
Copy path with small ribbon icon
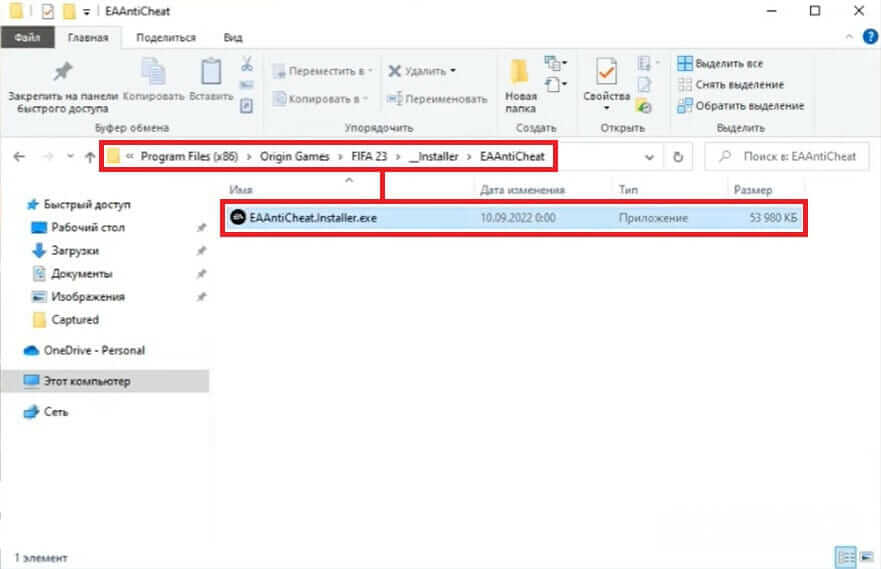coord(247,85)
